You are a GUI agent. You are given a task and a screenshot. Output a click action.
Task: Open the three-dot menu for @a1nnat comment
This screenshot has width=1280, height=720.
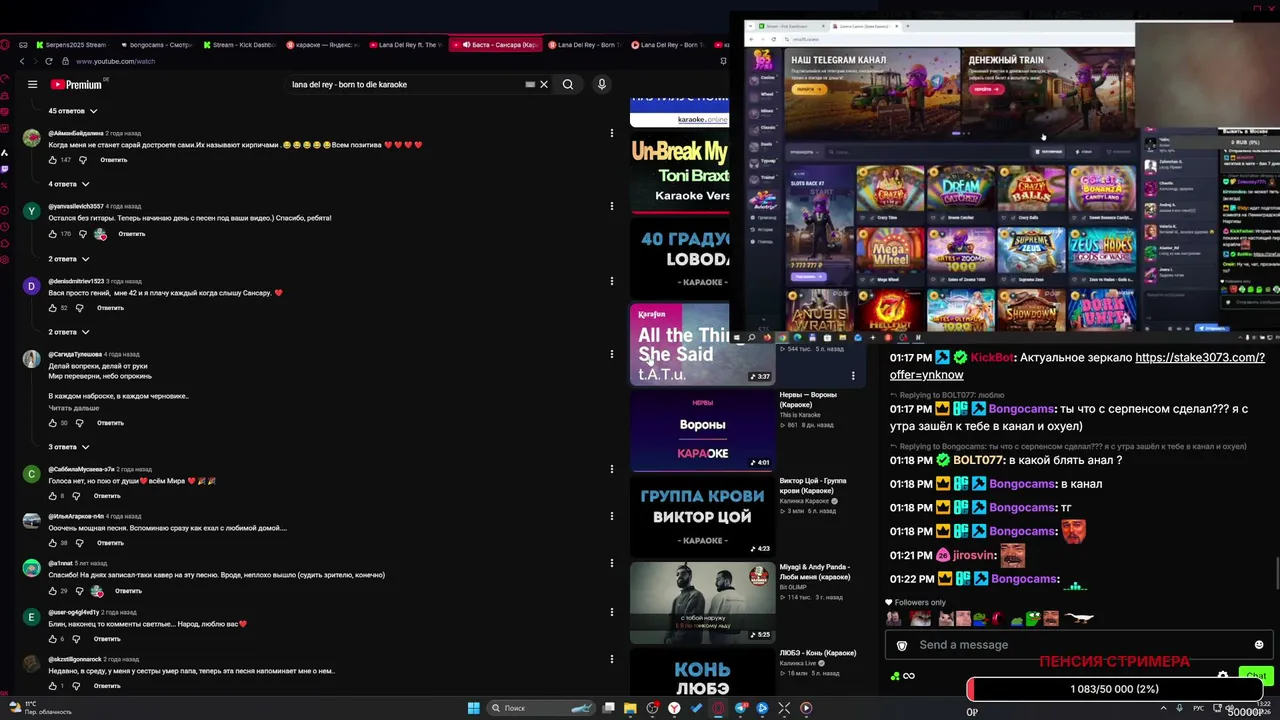(x=612, y=563)
